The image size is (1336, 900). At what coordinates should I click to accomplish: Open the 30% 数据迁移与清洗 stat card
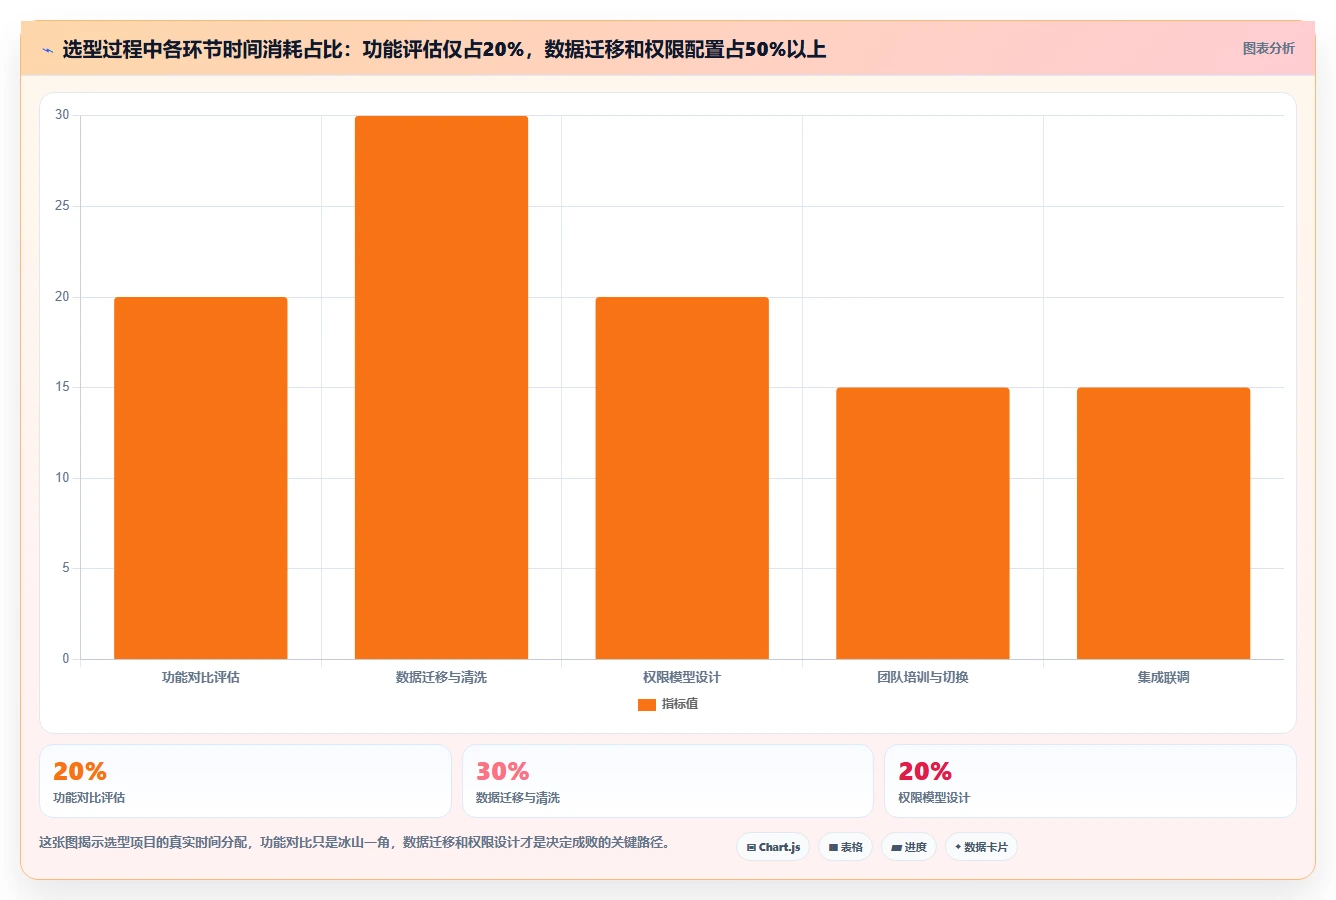(x=667, y=781)
